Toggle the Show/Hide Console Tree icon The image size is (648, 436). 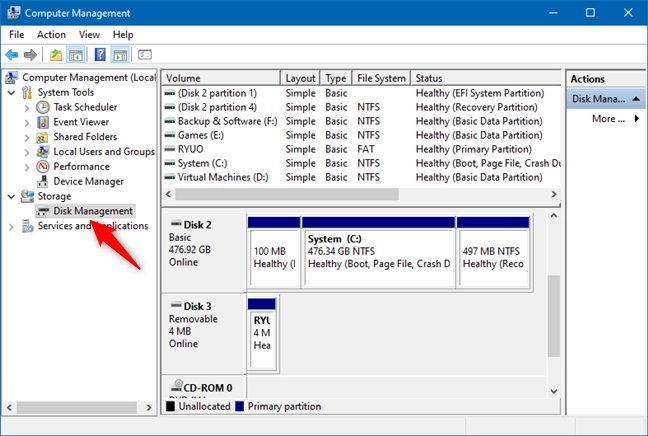pos(76,55)
